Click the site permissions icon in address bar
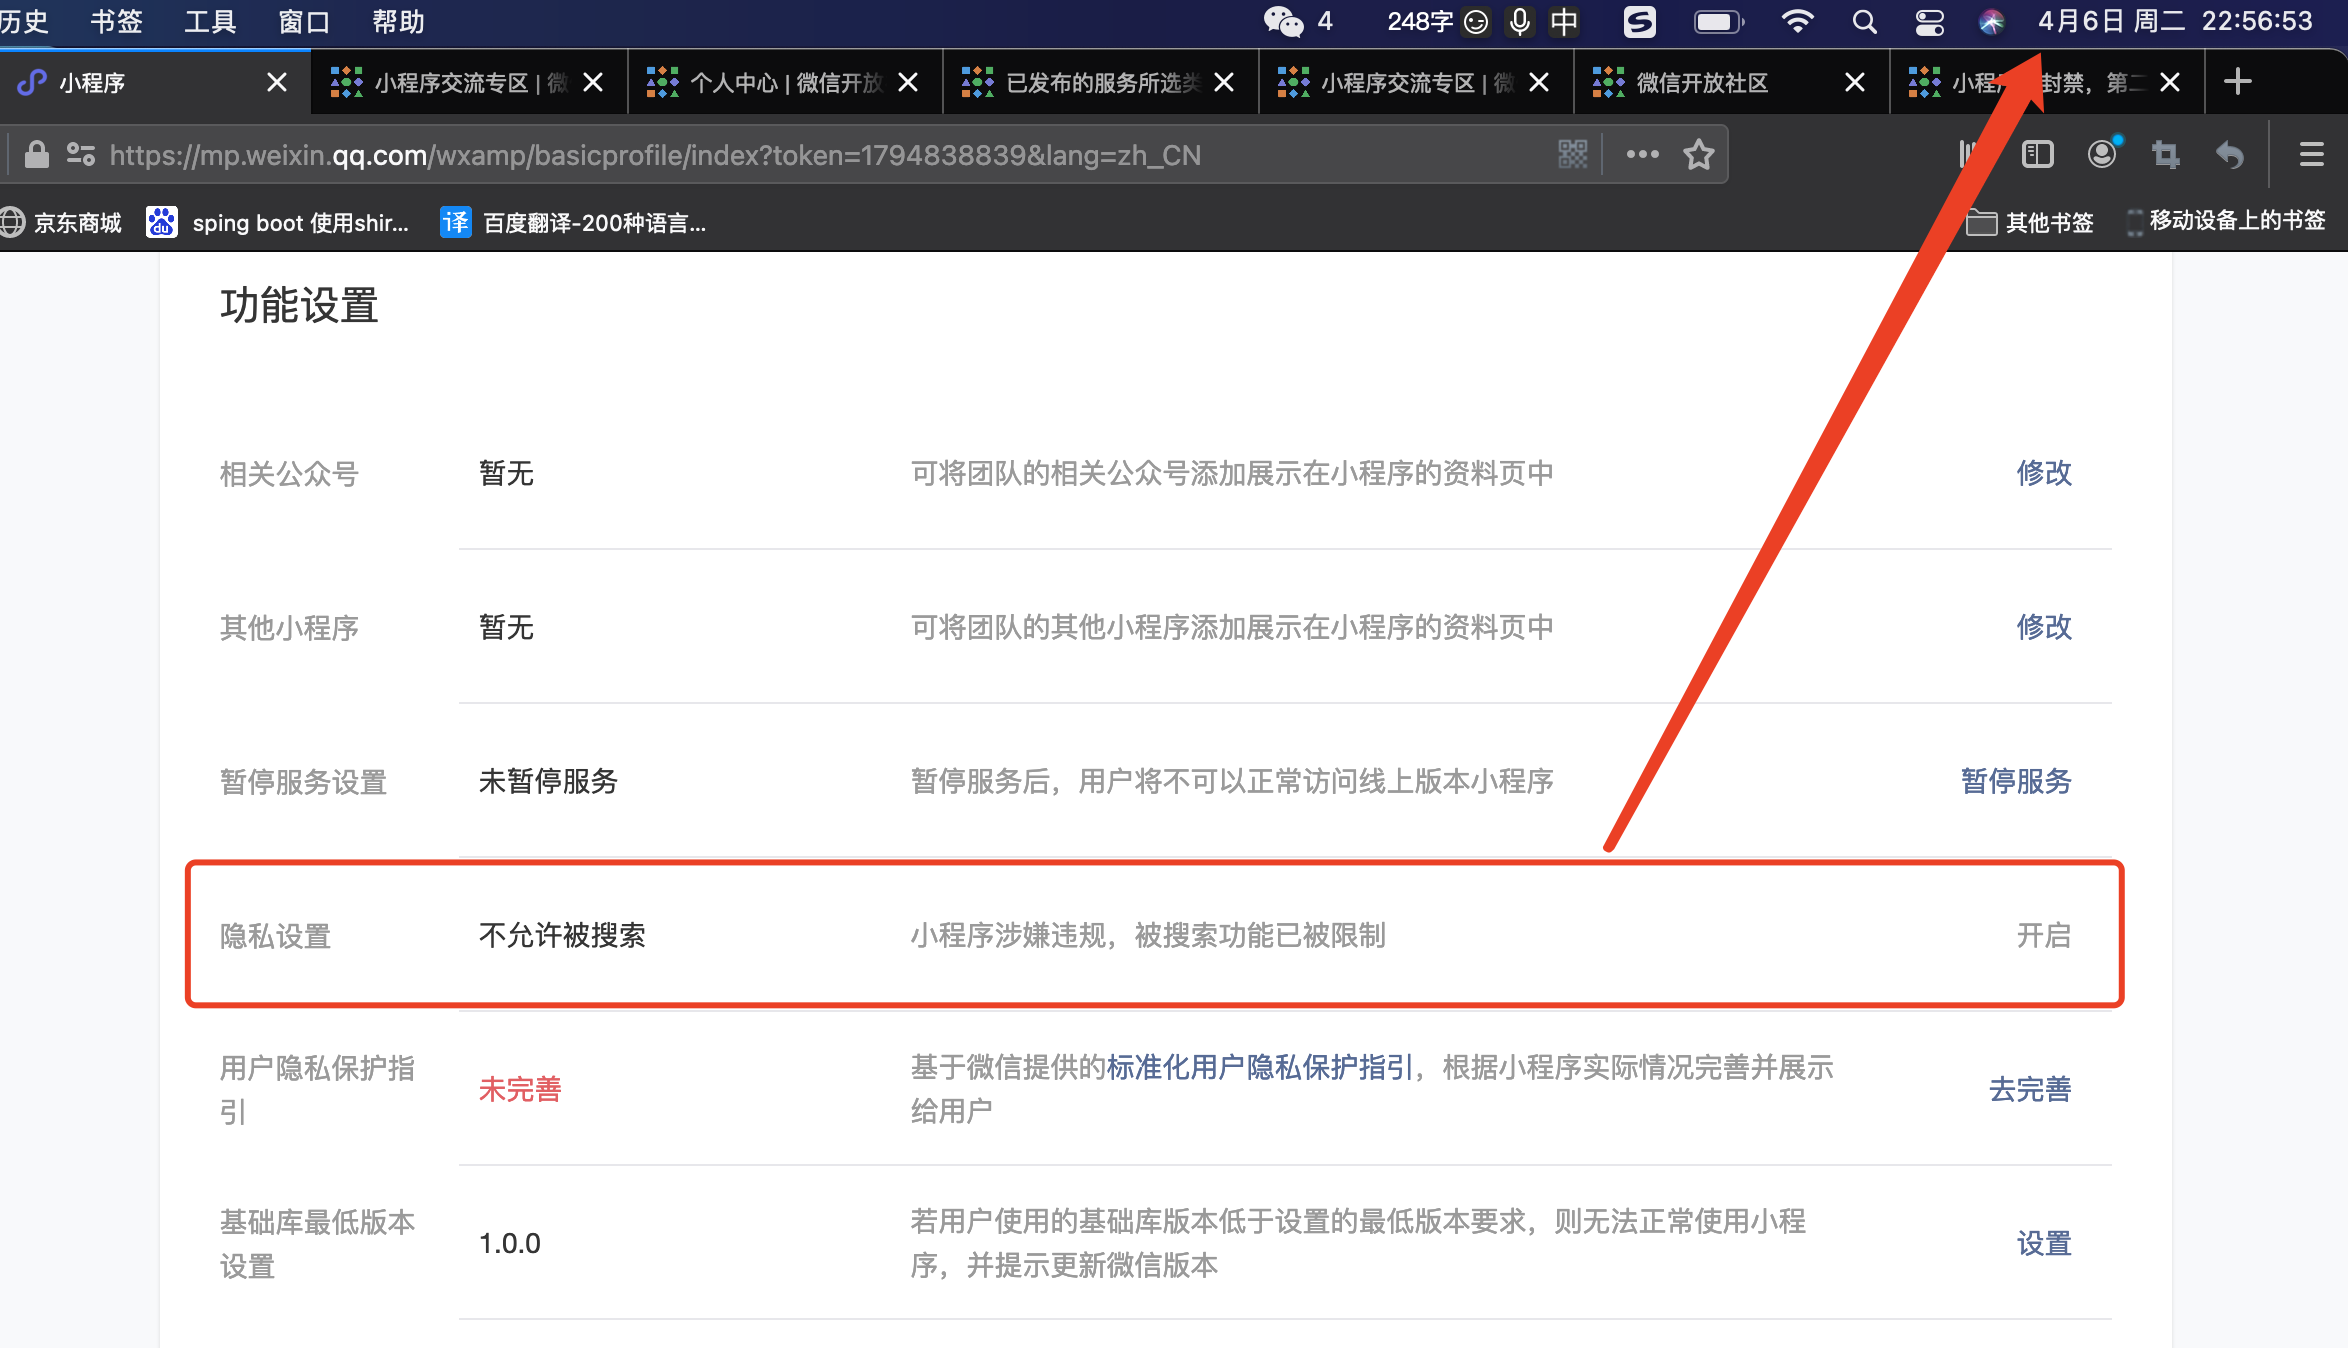The height and width of the screenshot is (1348, 2348). point(80,154)
